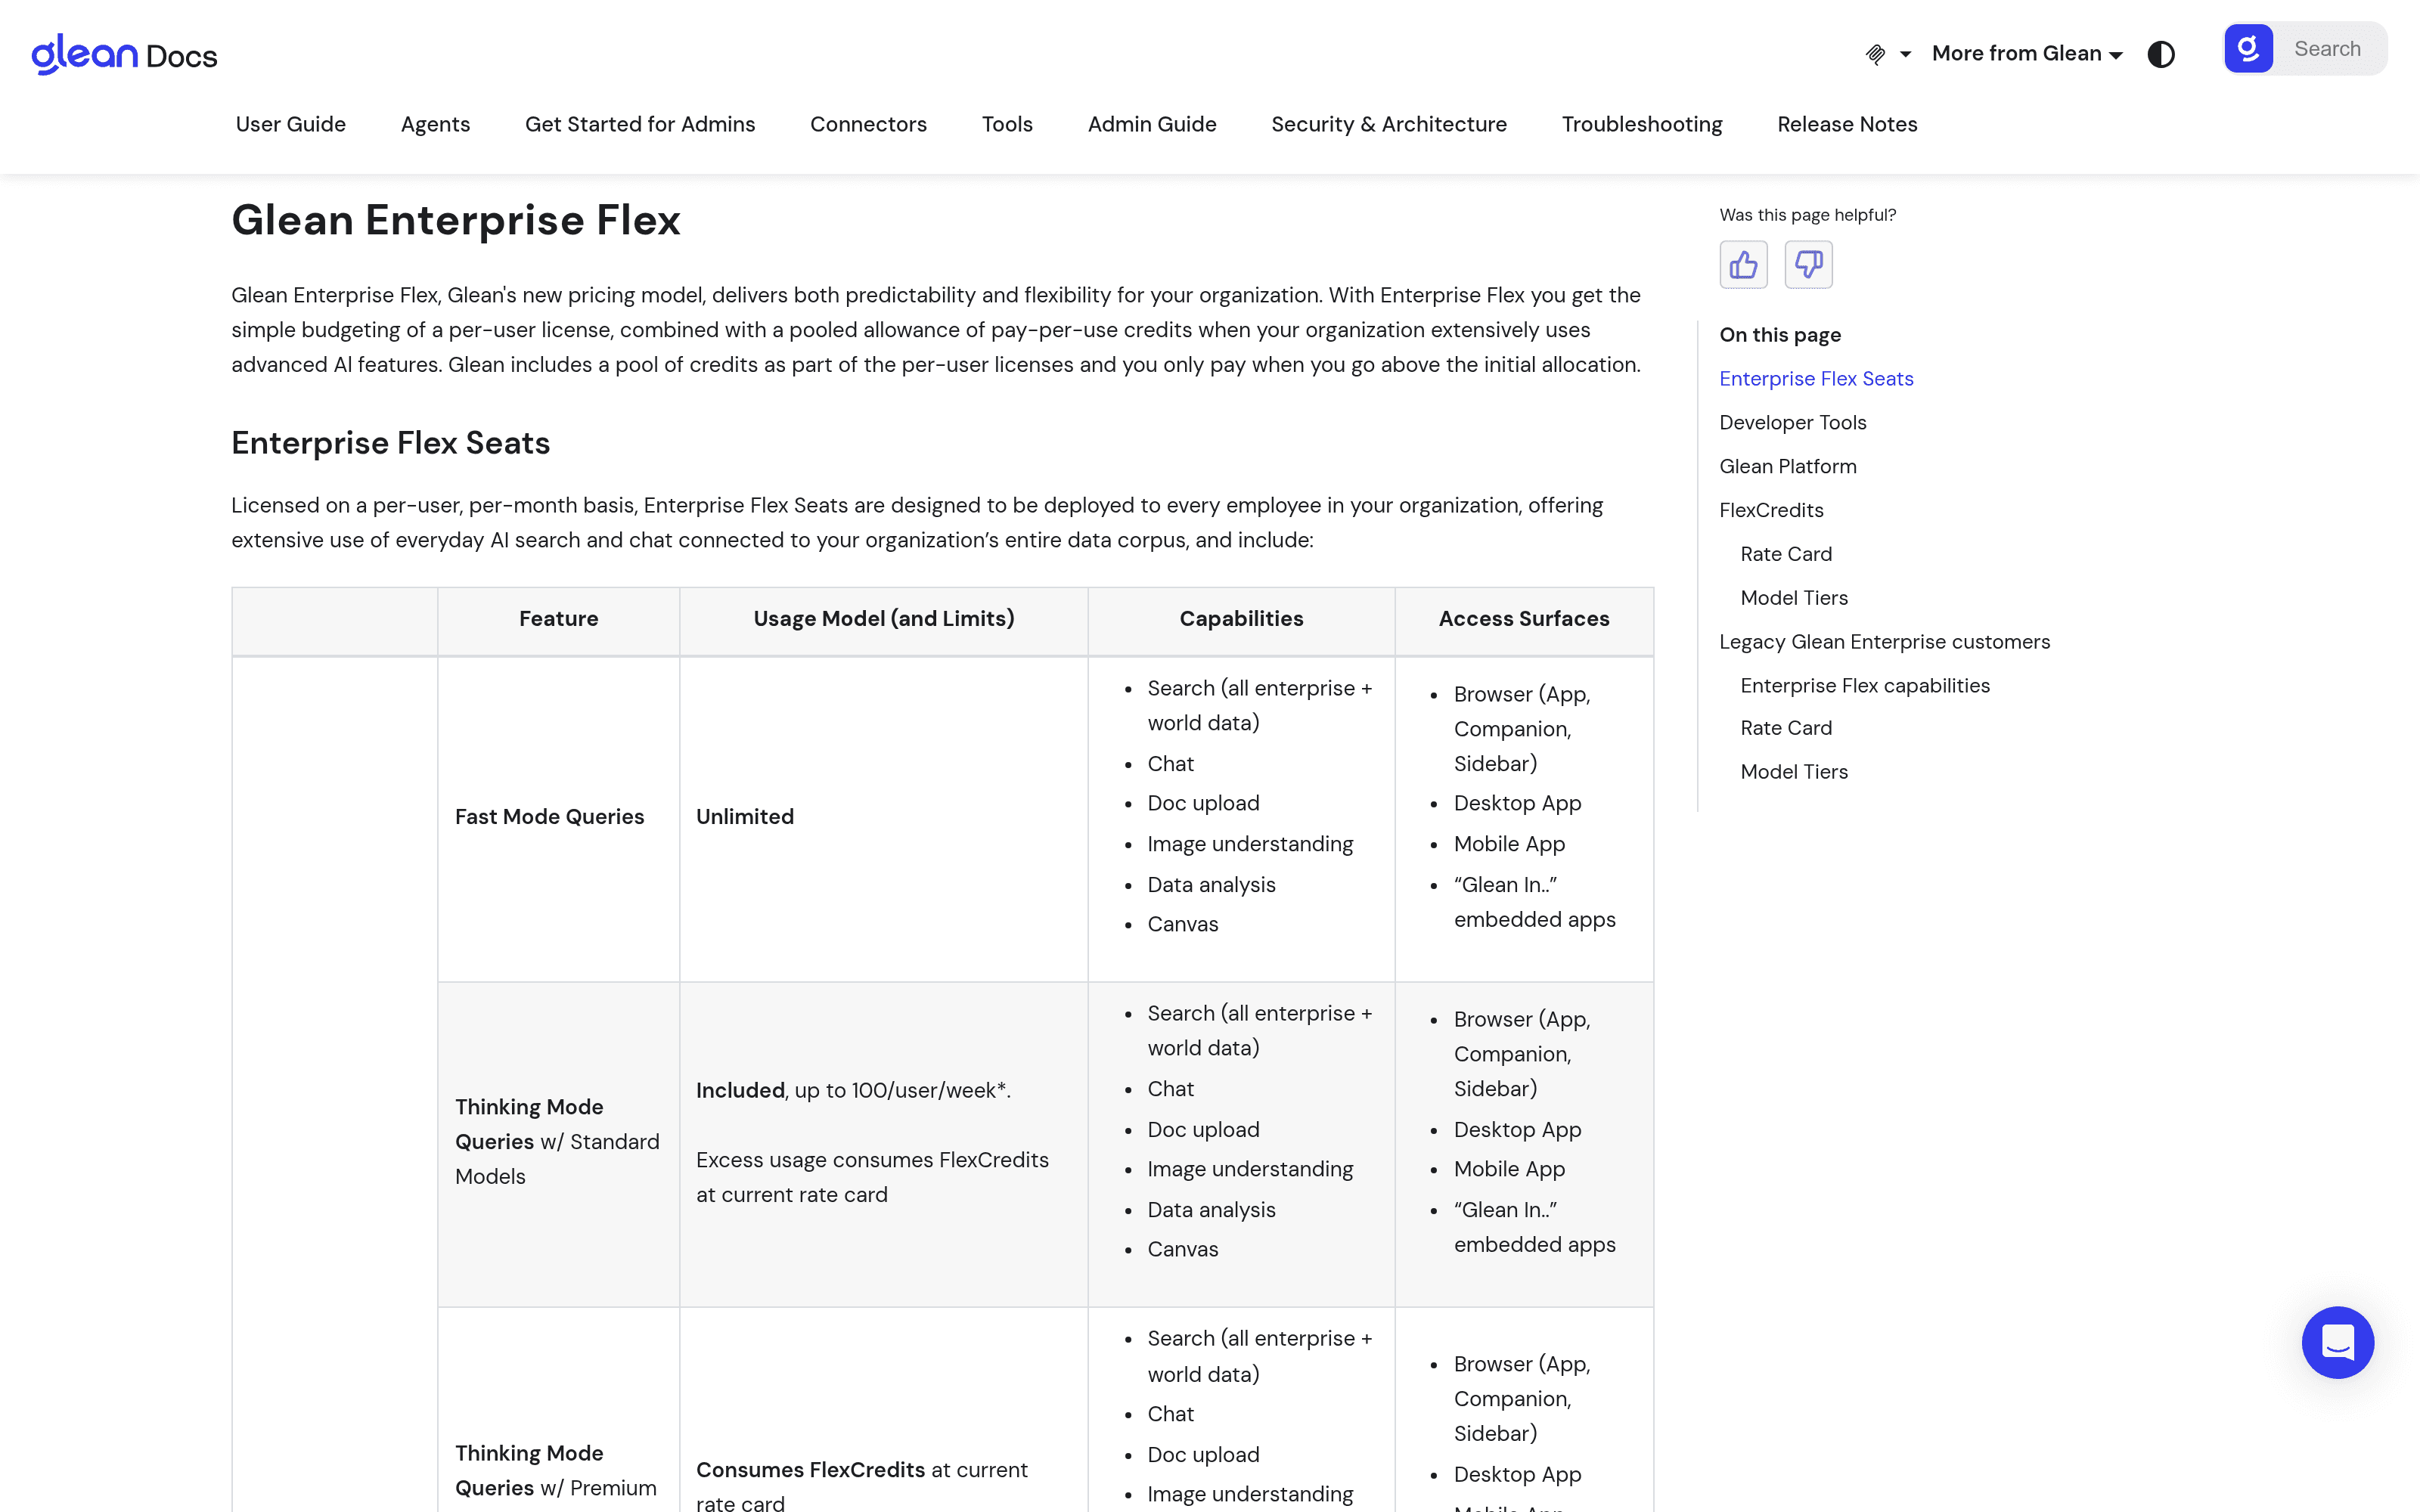Click the Glean Enterprise Flex page title

pyautogui.click(x=456, y=220)
